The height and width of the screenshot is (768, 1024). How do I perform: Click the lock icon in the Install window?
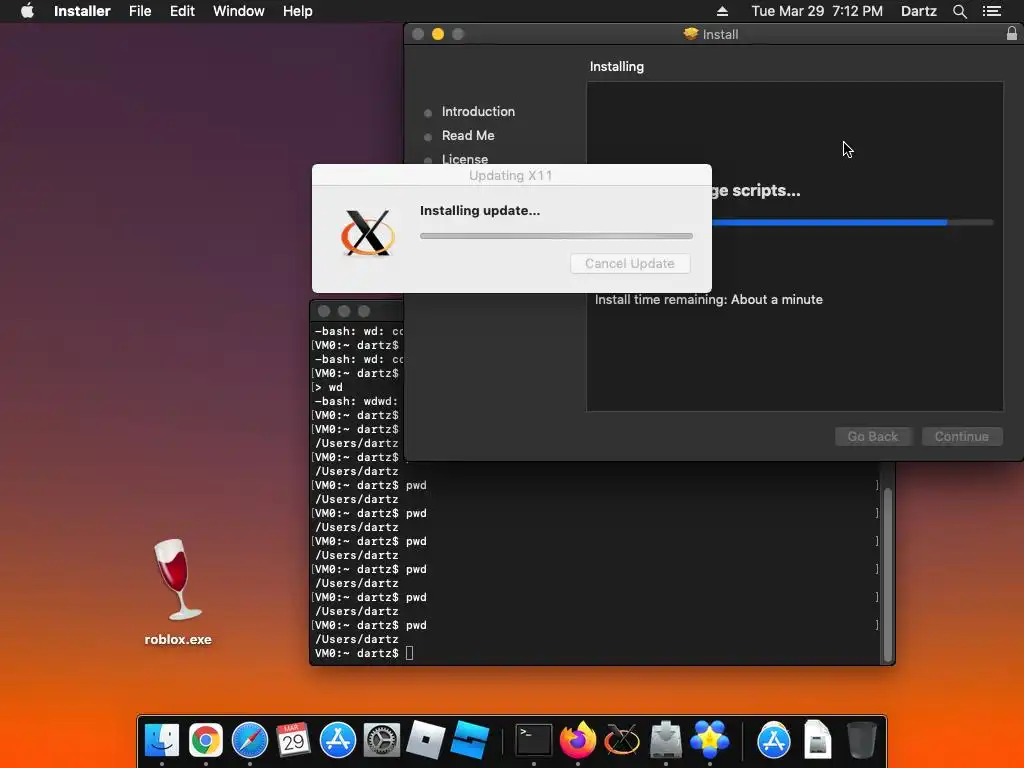click(1012, 33)
